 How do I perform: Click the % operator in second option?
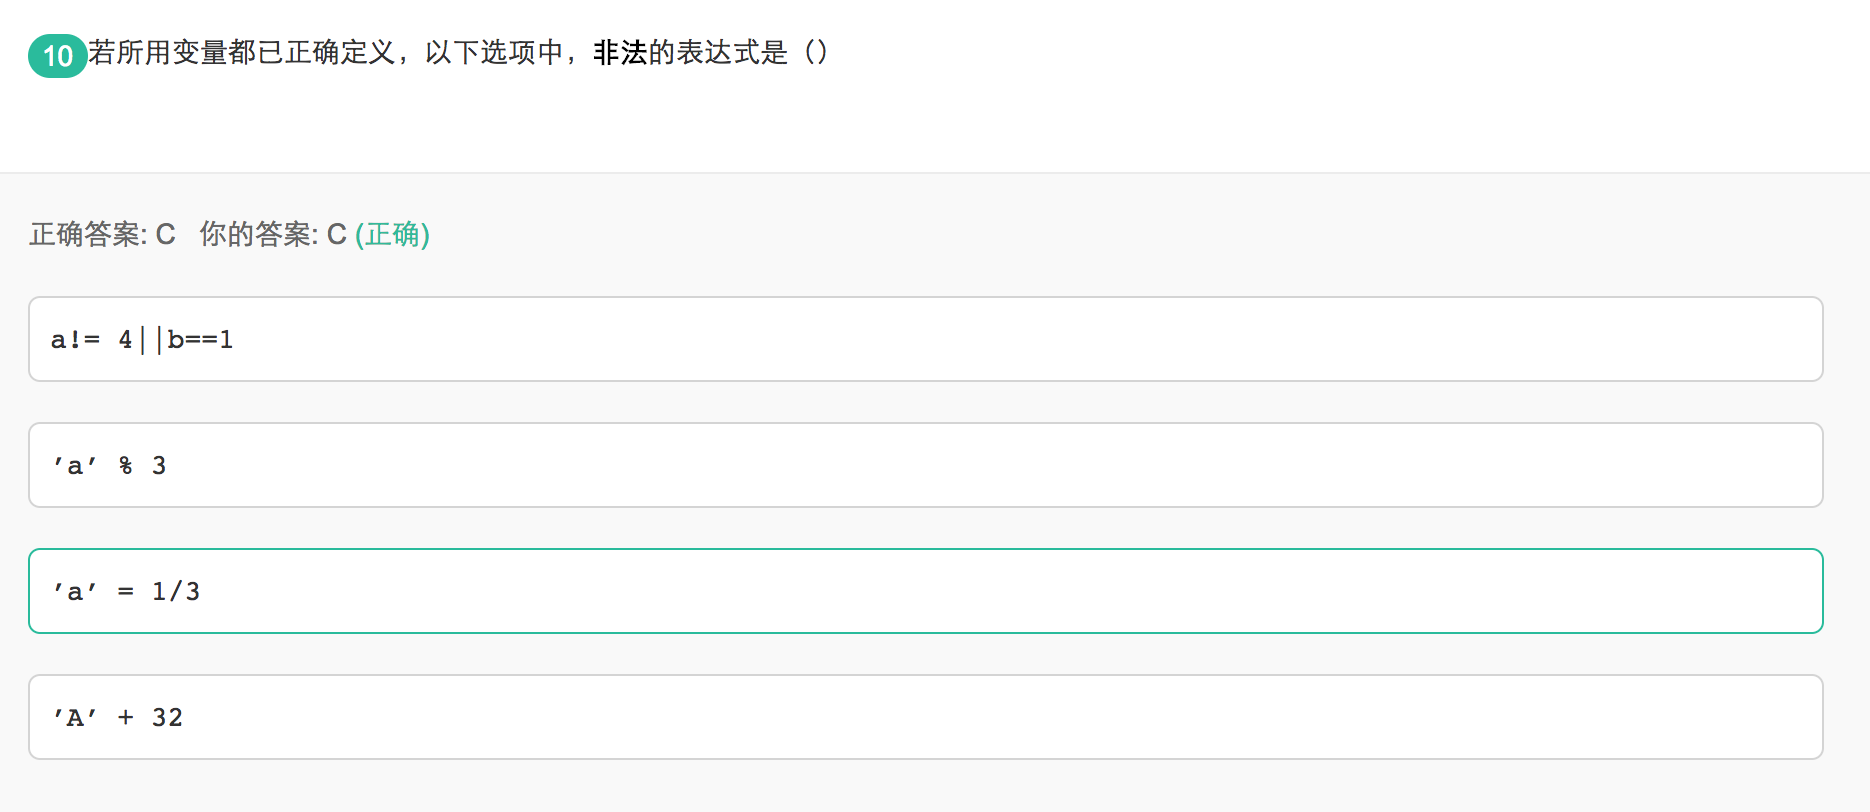pyautogui.click(x=125, y=466)
